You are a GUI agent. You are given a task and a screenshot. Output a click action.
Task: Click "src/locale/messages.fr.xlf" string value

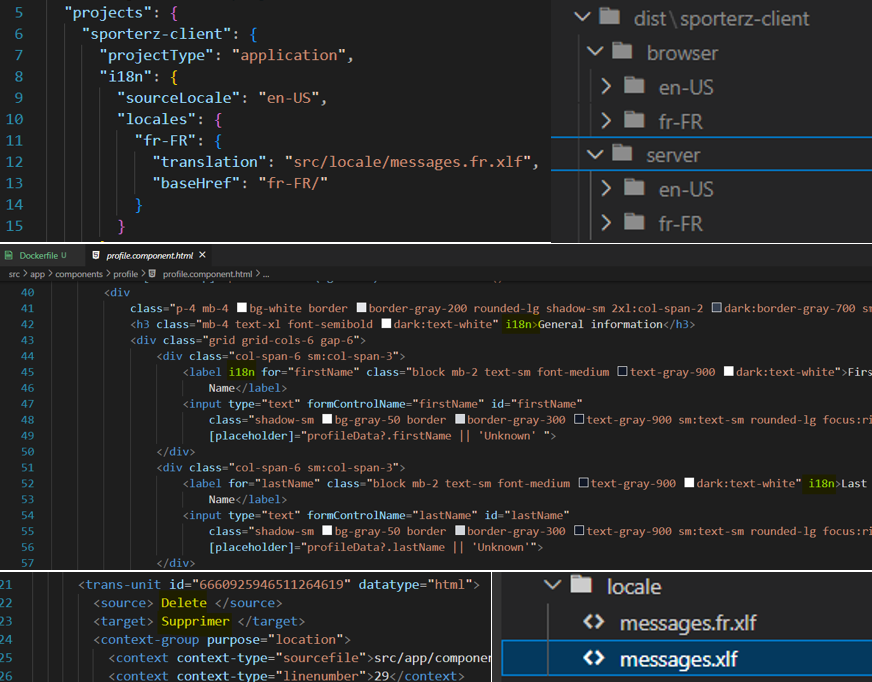(x=408, y=162)
